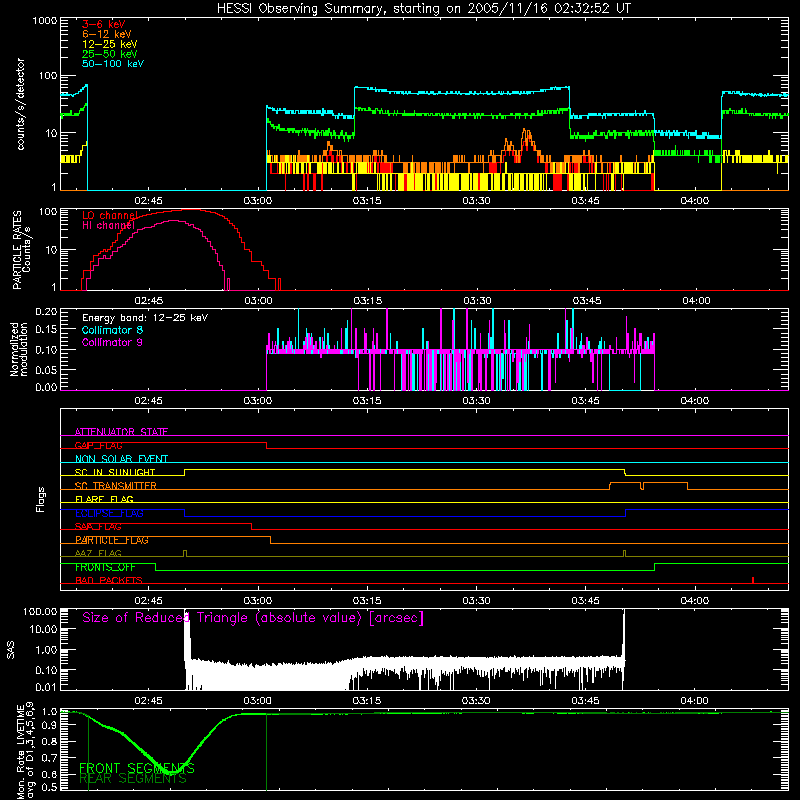The image size is (800, 800).
Task: Click the 0.20 tick on modulation panel
Action: [x=46, y=311]
